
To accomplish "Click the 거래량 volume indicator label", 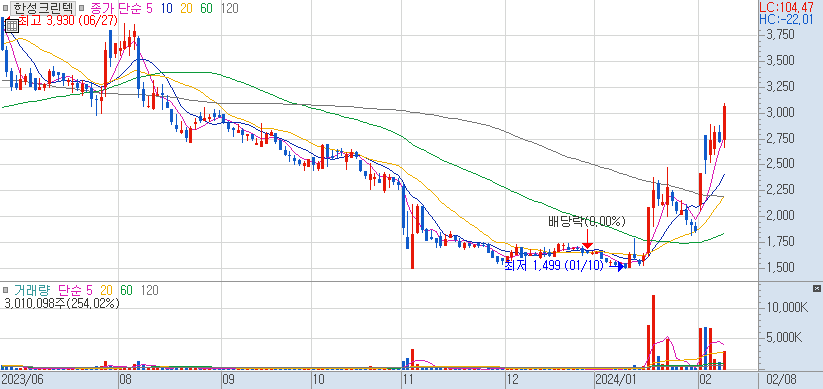I will [x=34, y=290].
